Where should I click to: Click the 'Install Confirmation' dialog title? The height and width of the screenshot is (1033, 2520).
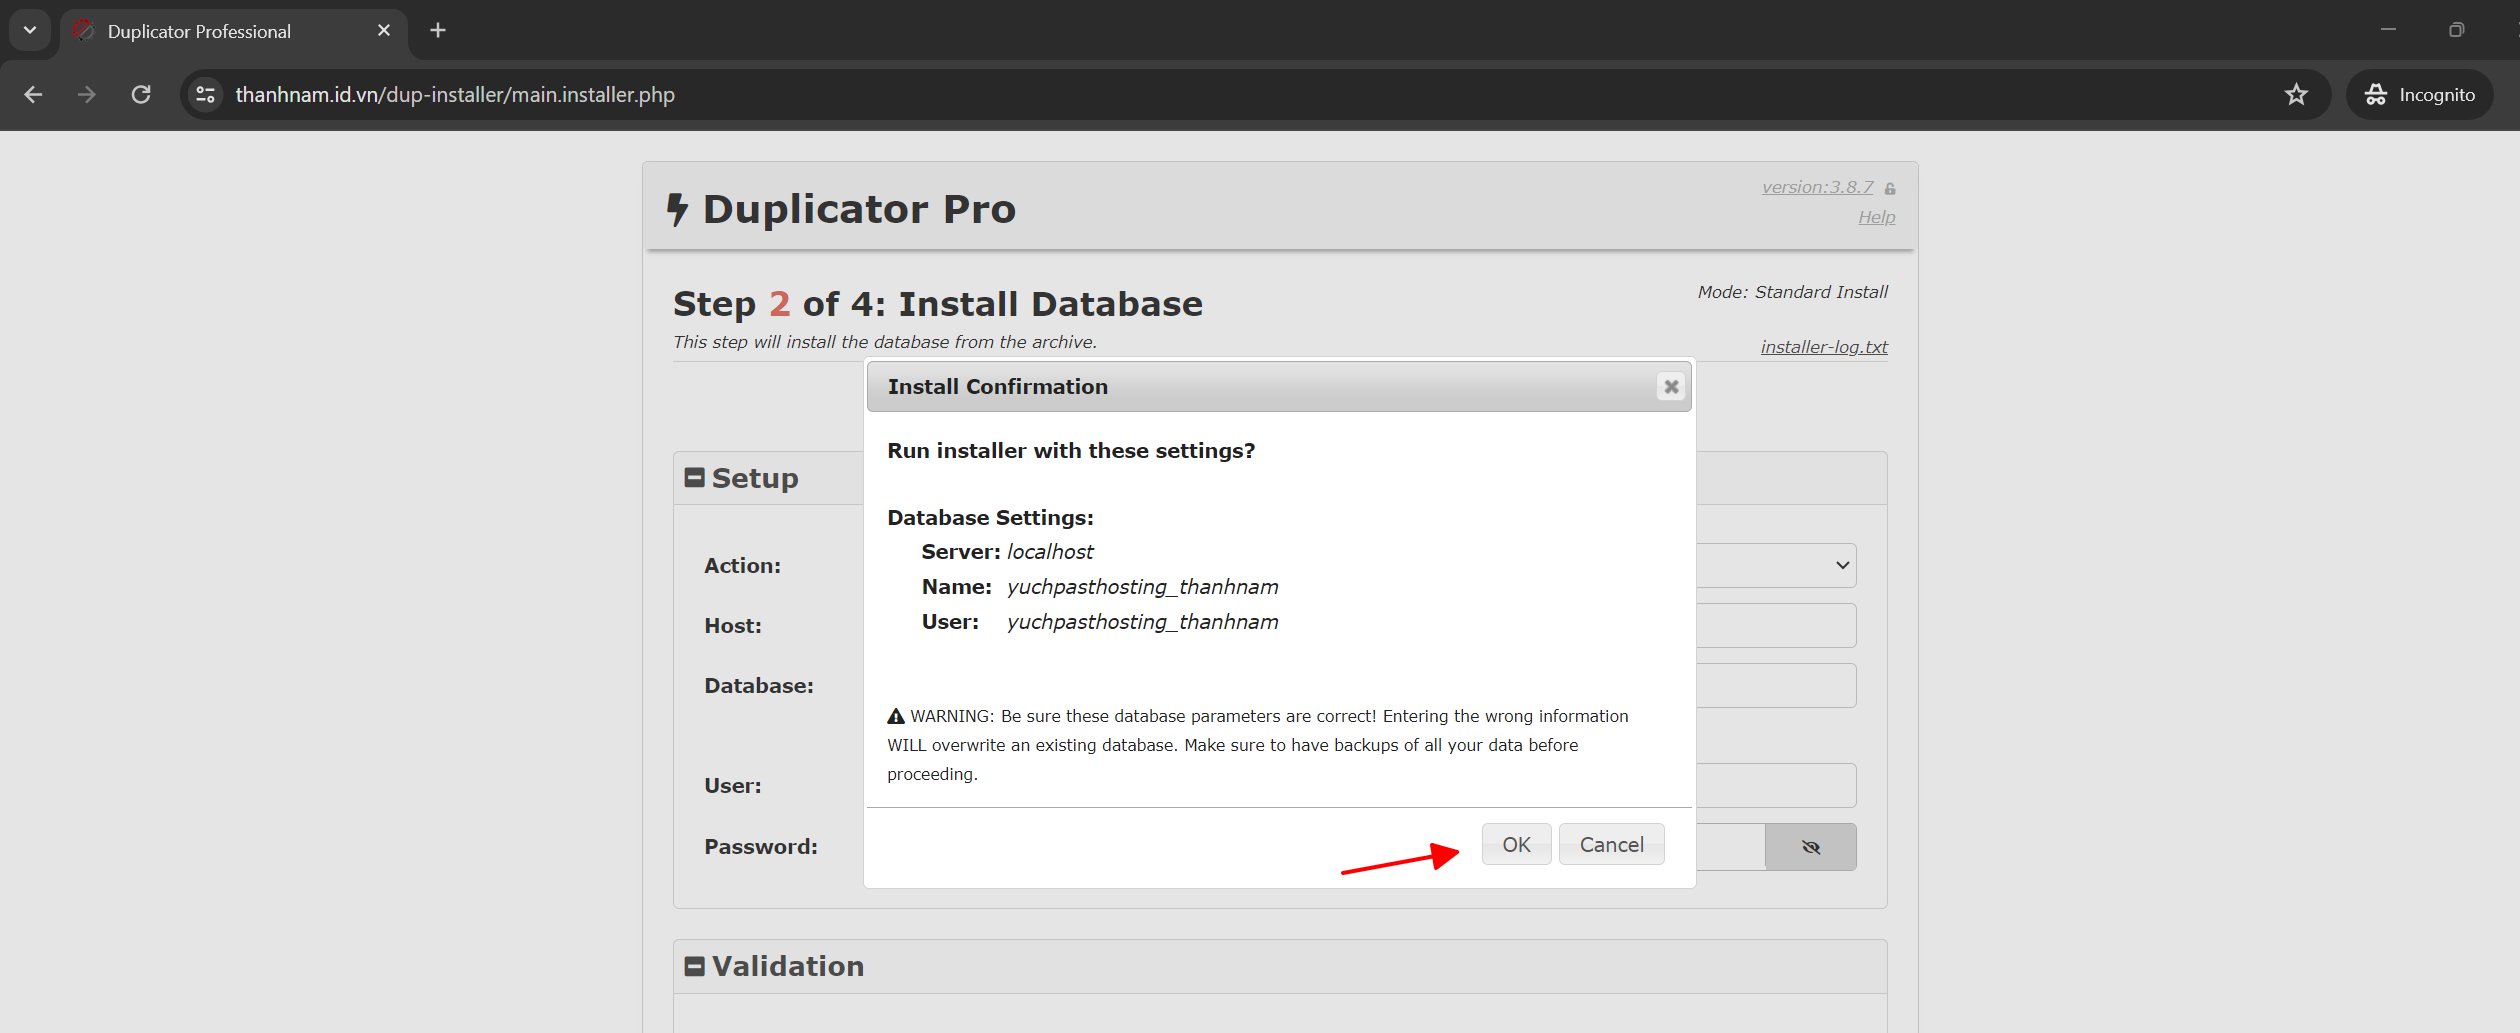point(997,387)
